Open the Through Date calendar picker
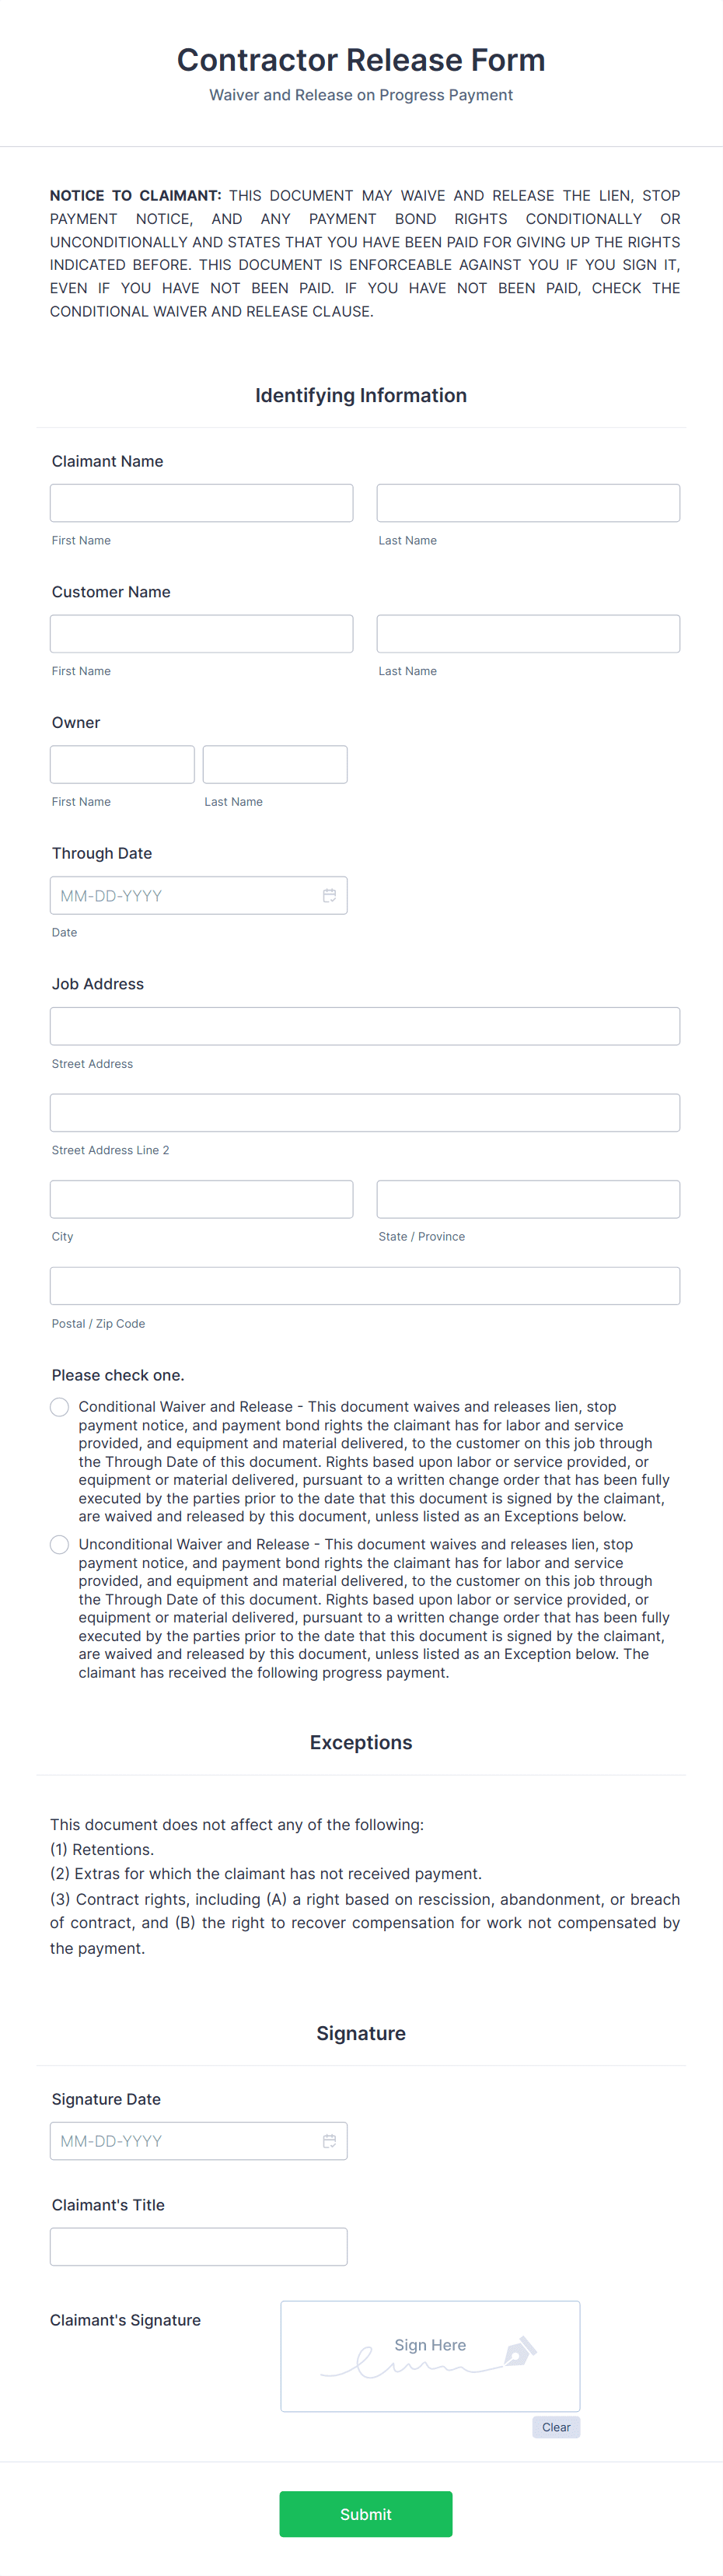 coord(330,896)
